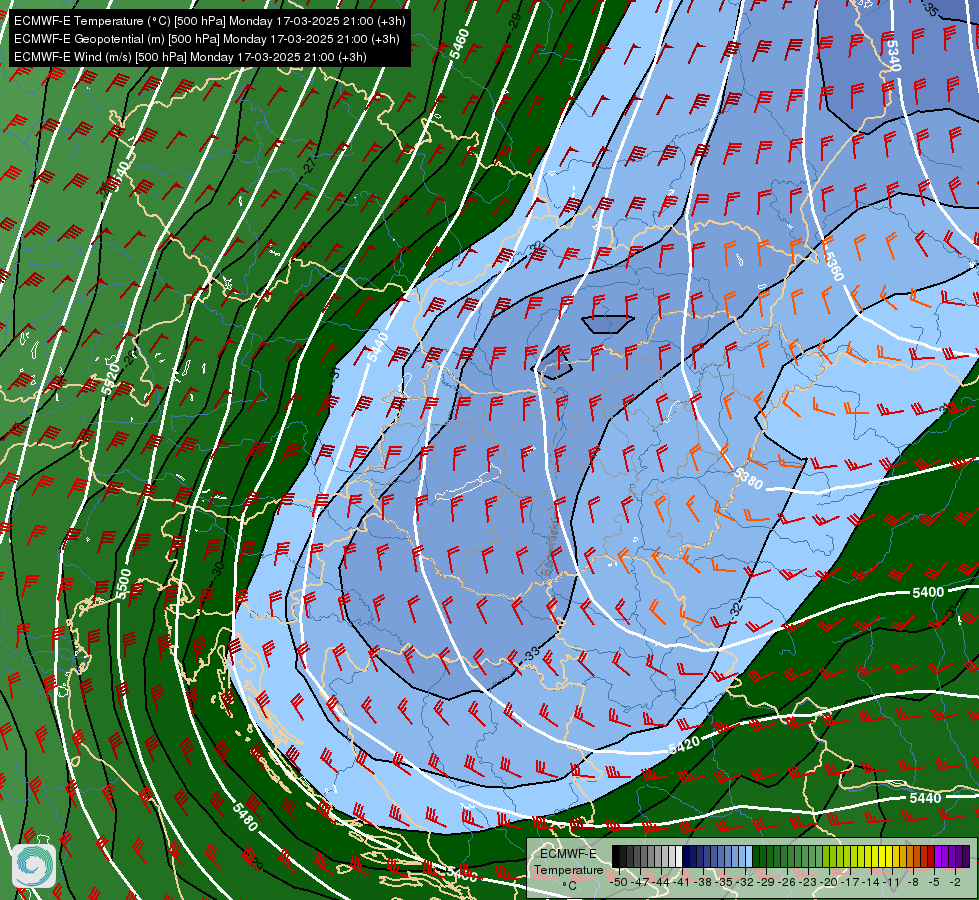979x900 pixels.
Task: Click the -41 tick label in the legend
Action: (x=682, y=883)
